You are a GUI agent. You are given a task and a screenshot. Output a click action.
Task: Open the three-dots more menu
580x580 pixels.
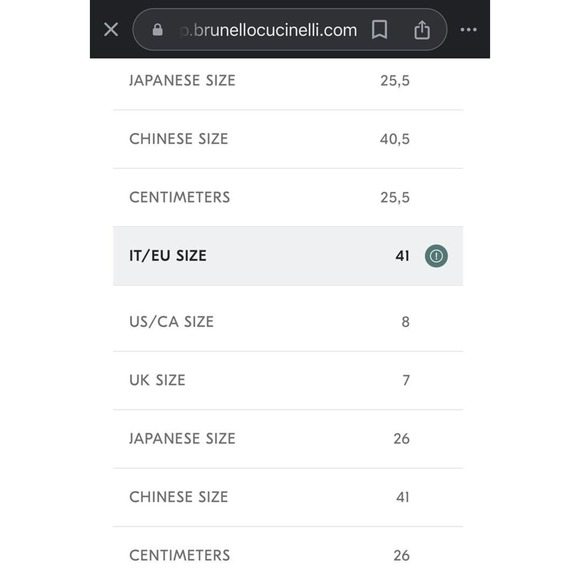coord(469,30)
